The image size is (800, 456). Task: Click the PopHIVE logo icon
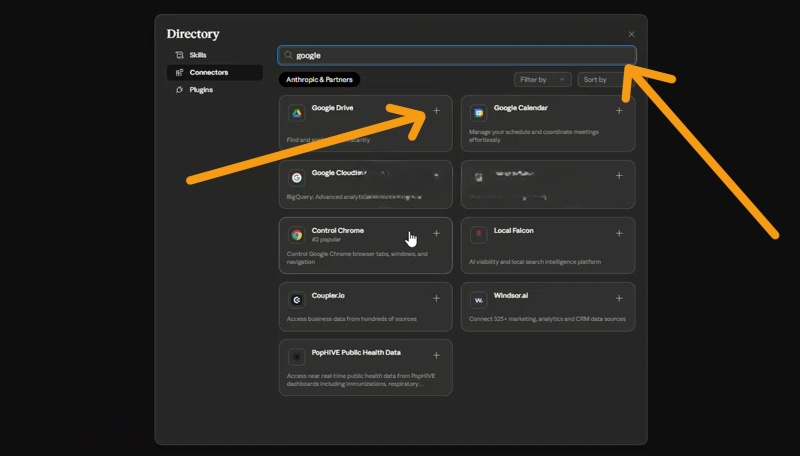click(296, 357)
